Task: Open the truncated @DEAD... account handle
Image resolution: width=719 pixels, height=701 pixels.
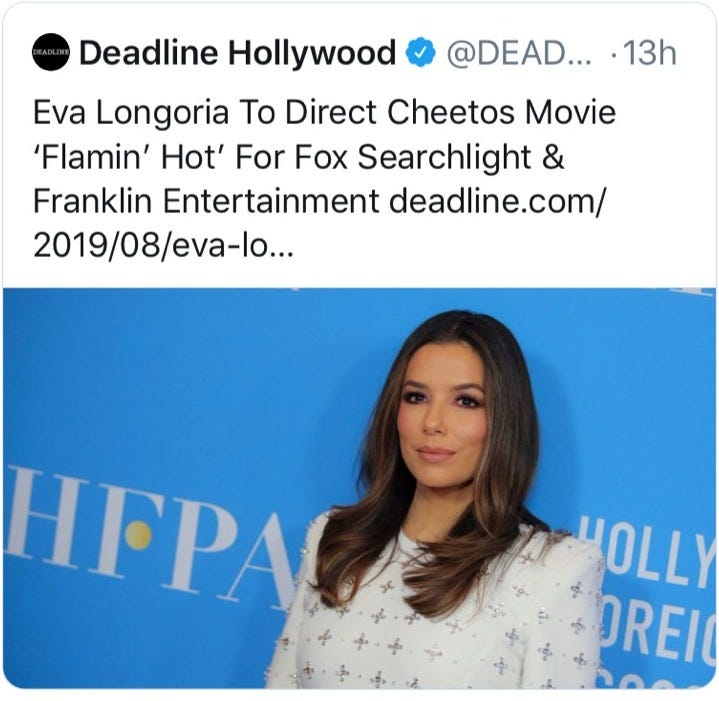Action: (519, 53)
